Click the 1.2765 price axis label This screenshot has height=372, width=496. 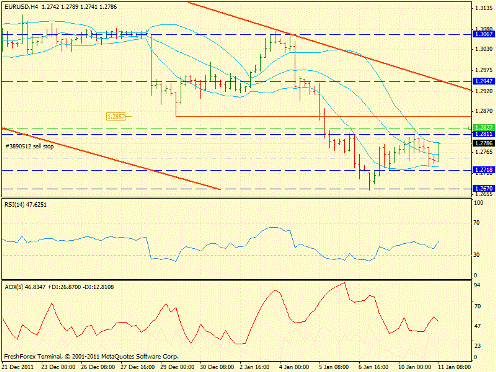[484, 152]
